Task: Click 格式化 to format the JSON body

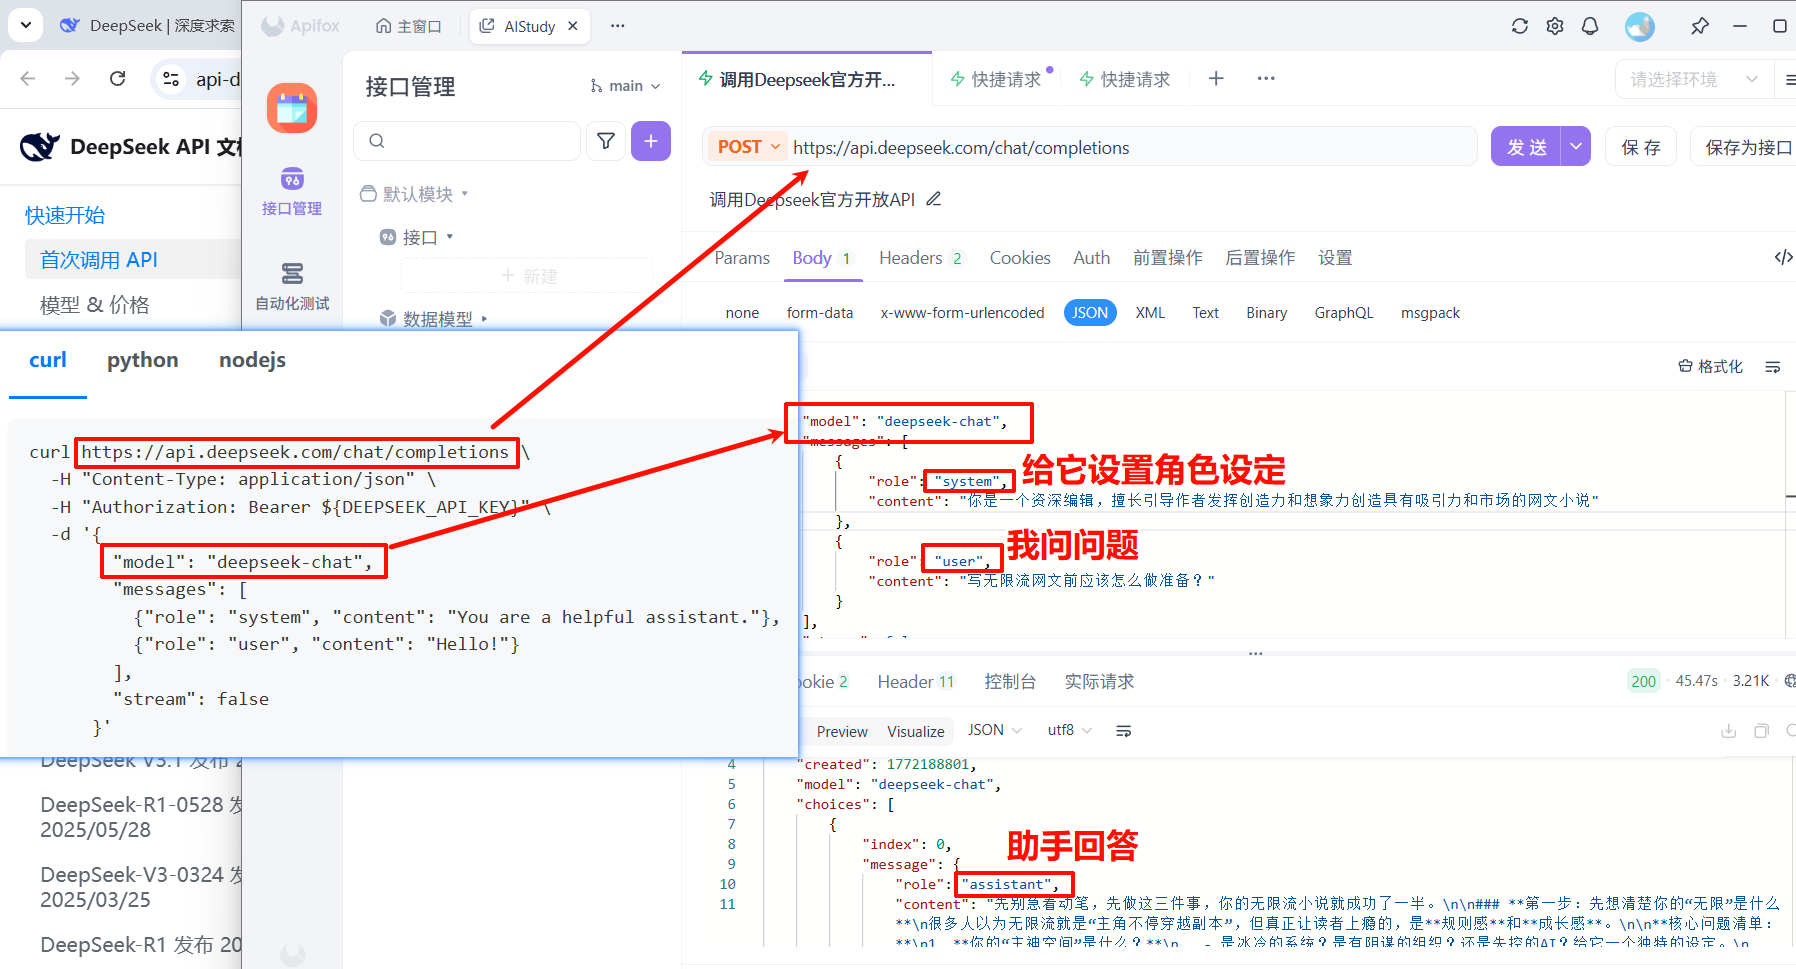Action: [1710, 367]
